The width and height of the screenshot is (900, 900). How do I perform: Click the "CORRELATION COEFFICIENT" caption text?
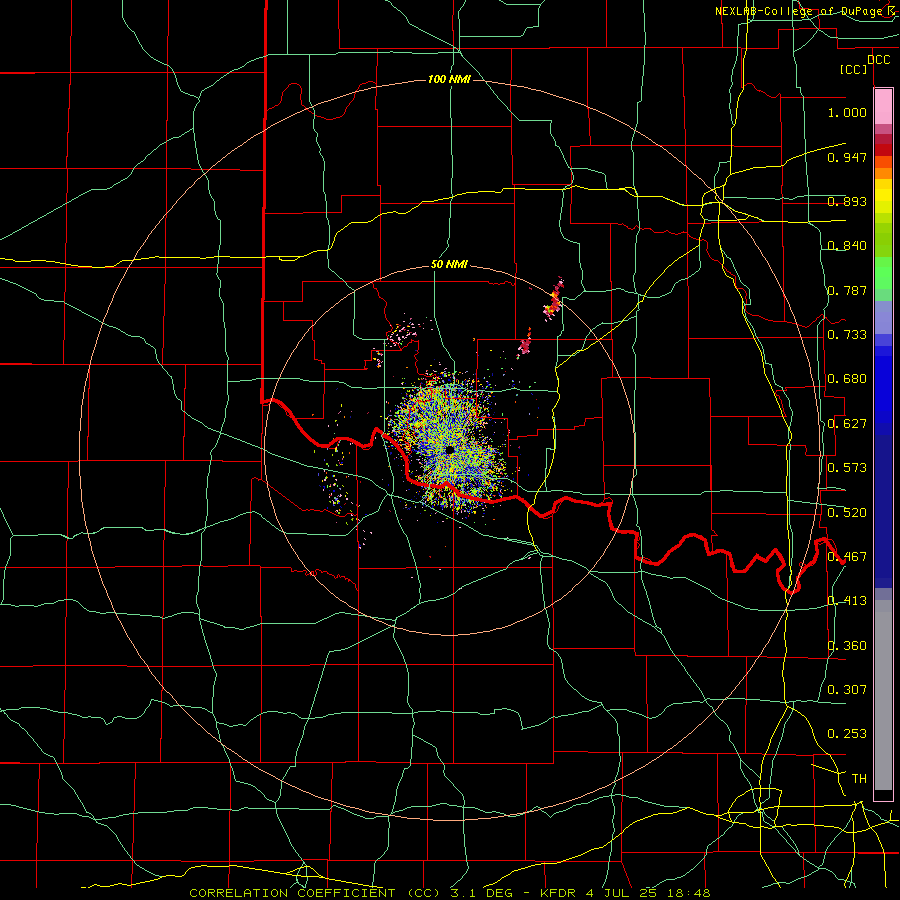tap(292, 893)
